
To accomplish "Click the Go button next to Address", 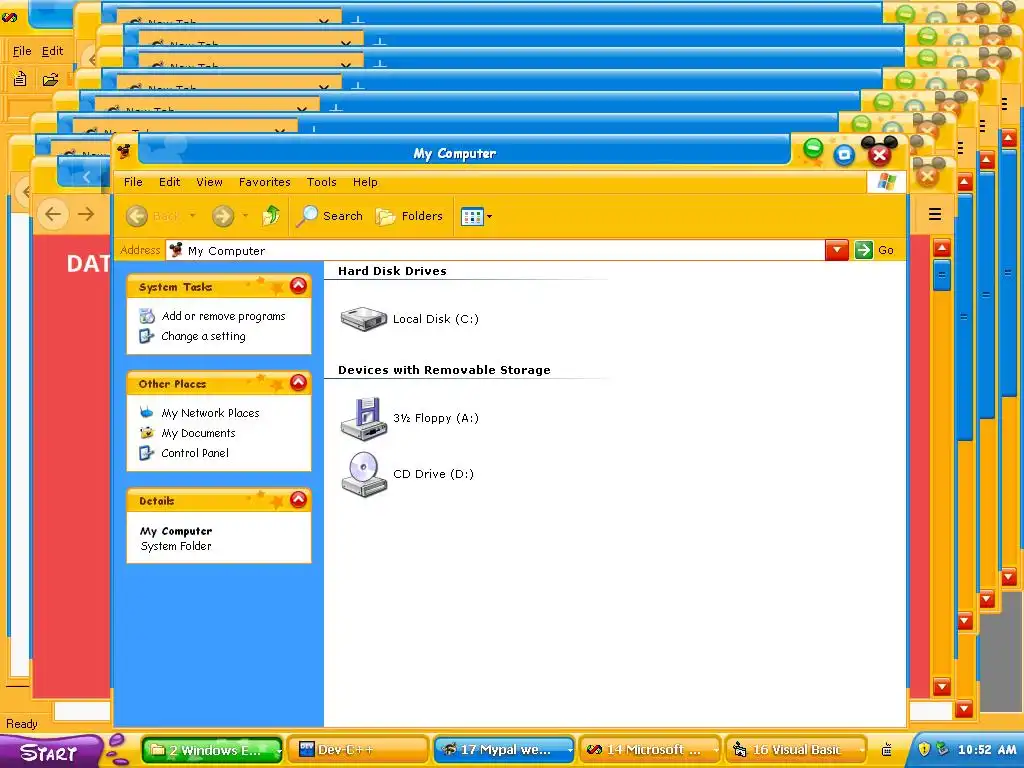I will pyautogui.click(x=875, y=250).
